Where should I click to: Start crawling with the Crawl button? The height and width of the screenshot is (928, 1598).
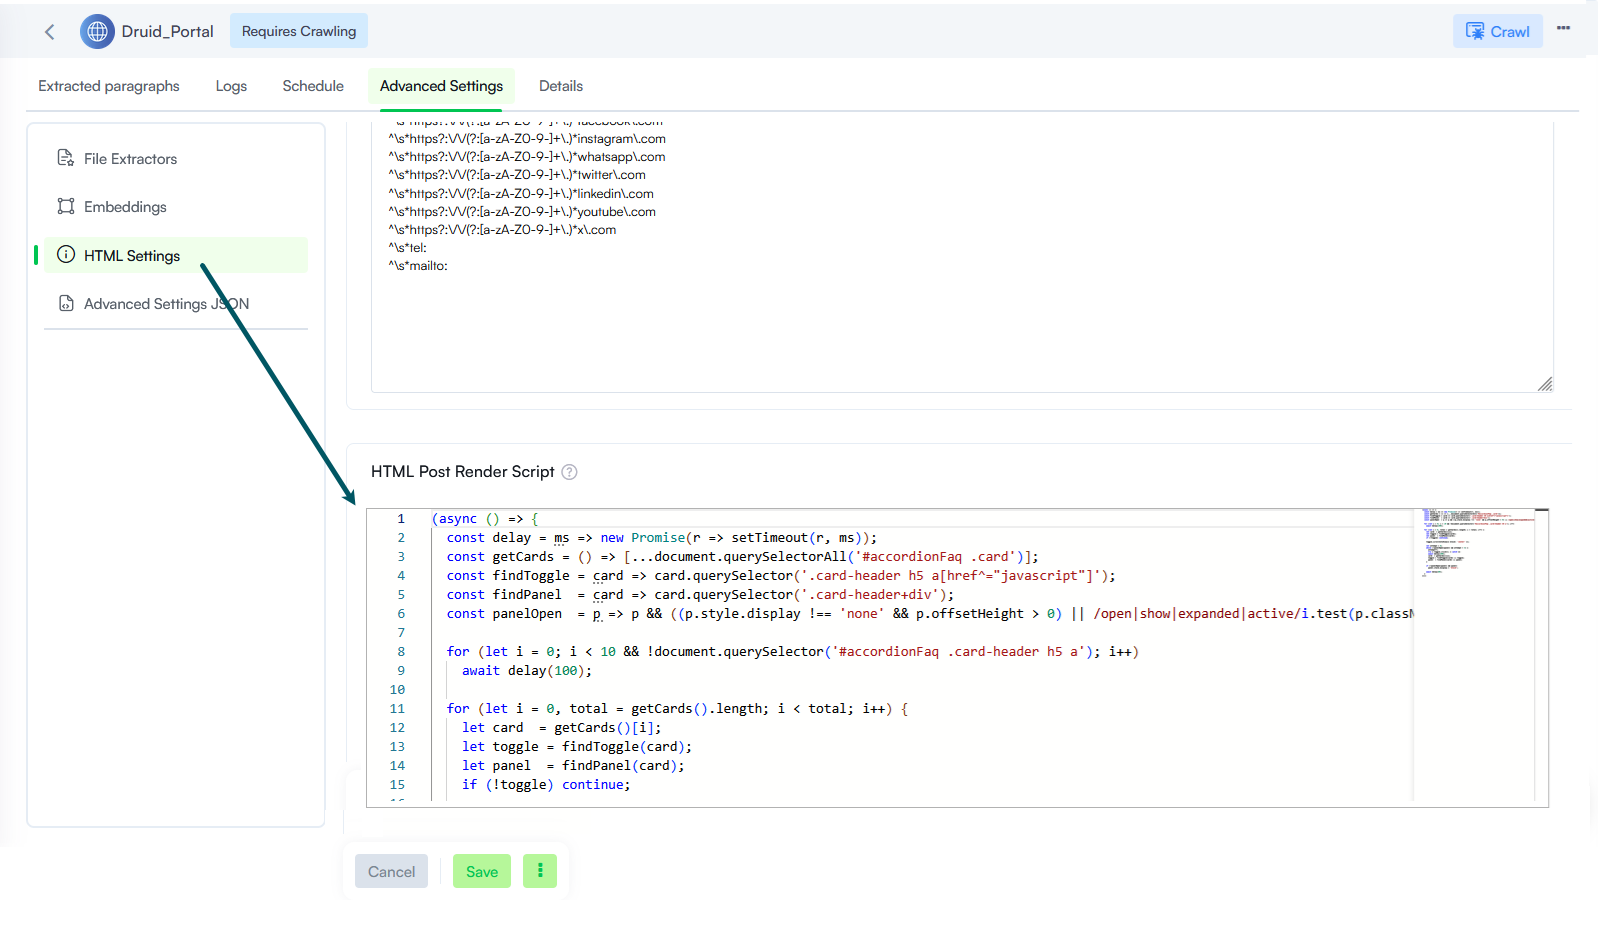1497,31
